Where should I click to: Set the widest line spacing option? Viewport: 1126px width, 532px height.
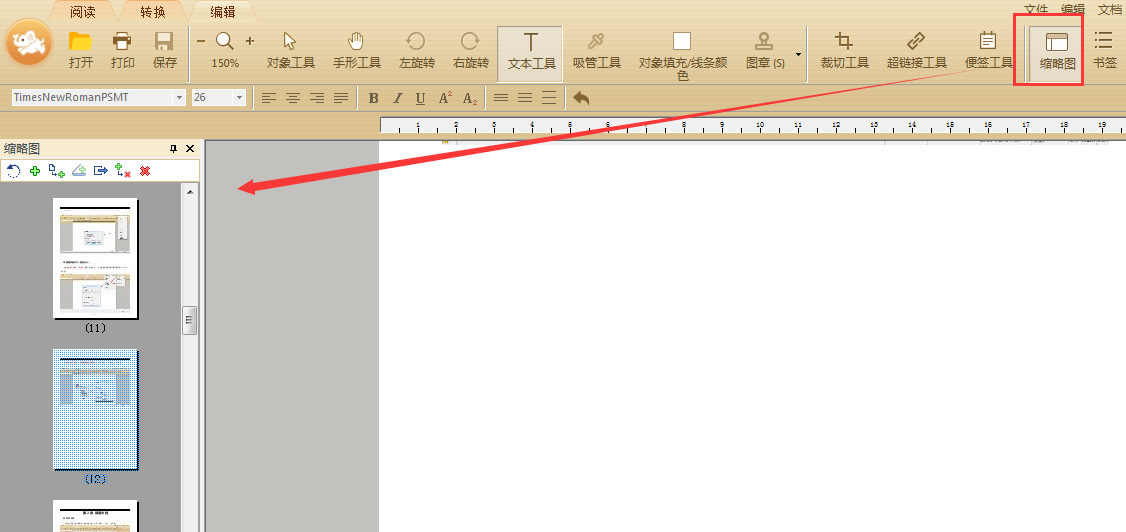point(549,98)
